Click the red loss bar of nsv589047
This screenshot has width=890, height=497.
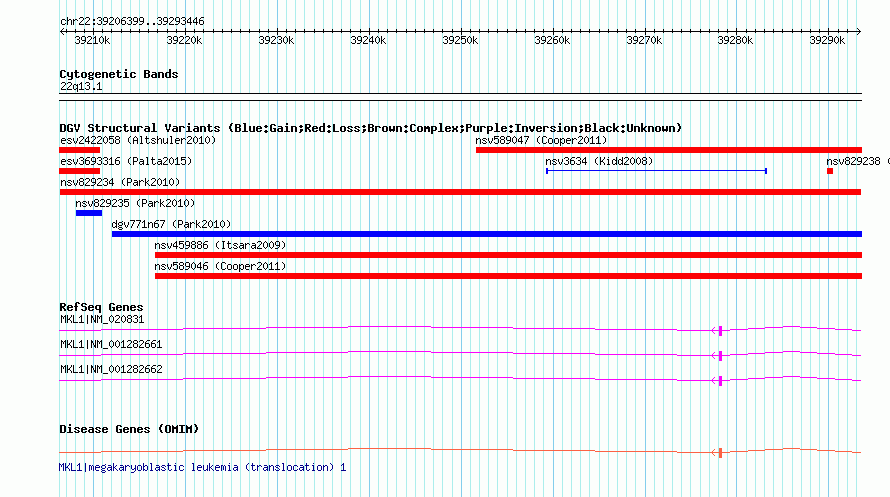coord(669,150)
